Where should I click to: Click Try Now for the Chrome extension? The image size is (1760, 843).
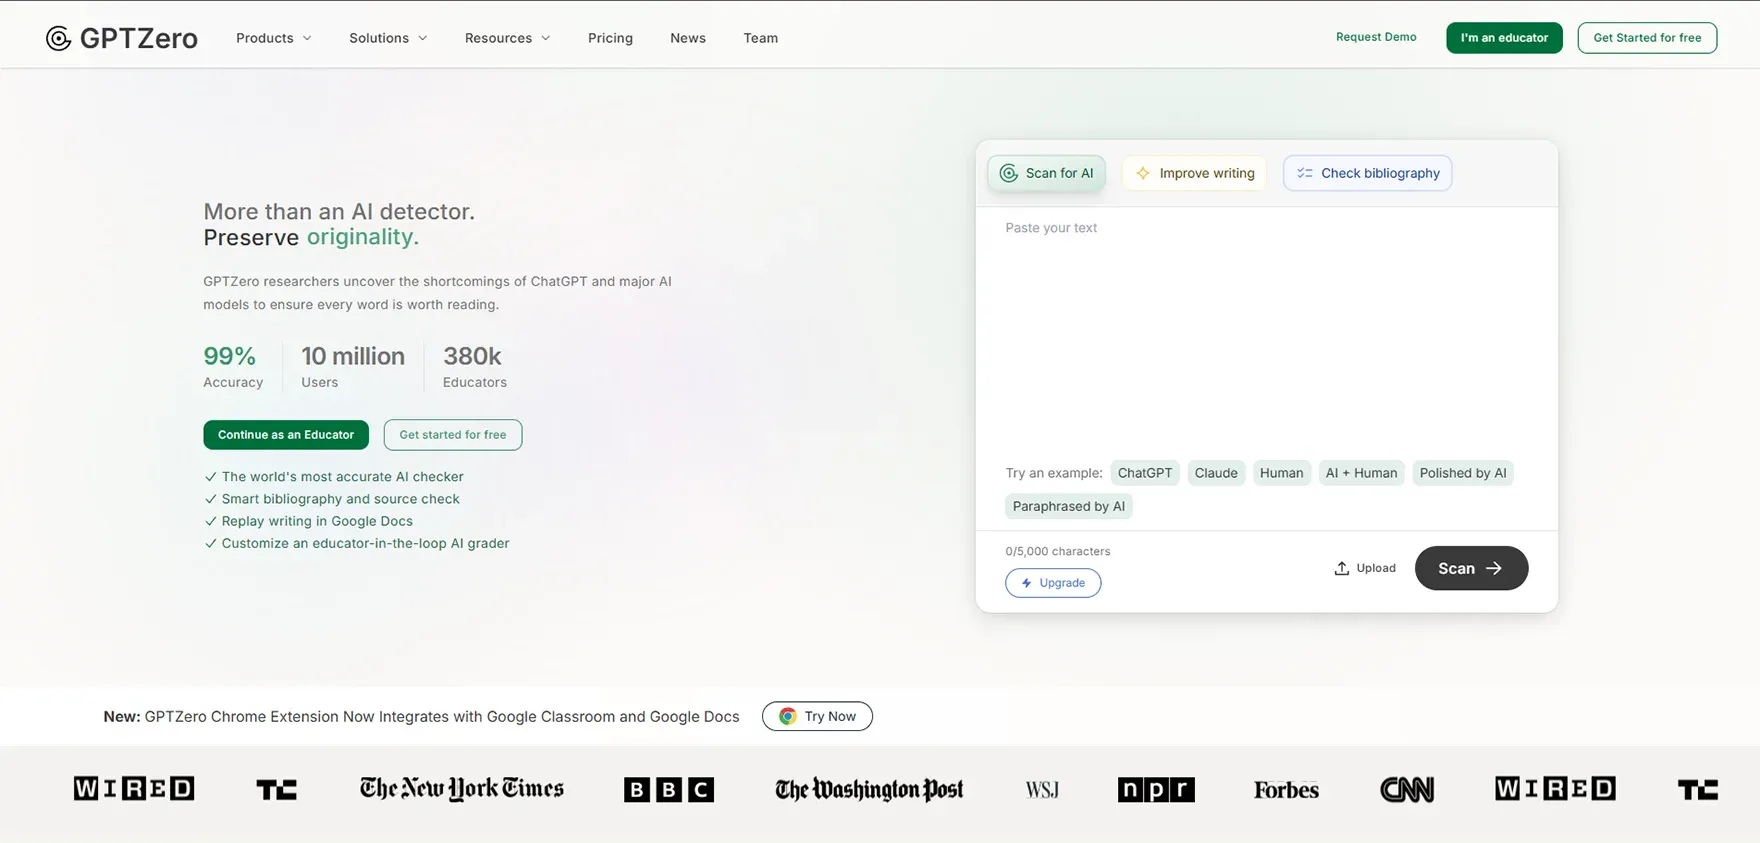pos(817,716)
